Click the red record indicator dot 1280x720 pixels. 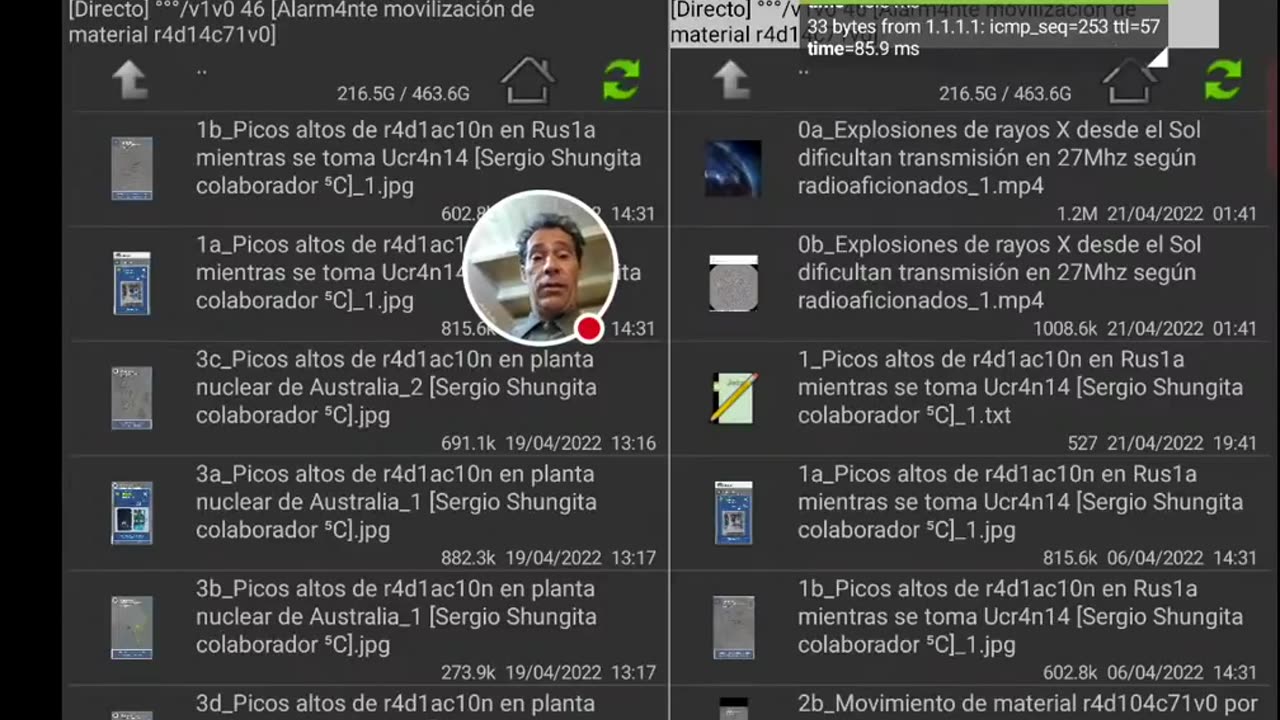click(589, 328)
